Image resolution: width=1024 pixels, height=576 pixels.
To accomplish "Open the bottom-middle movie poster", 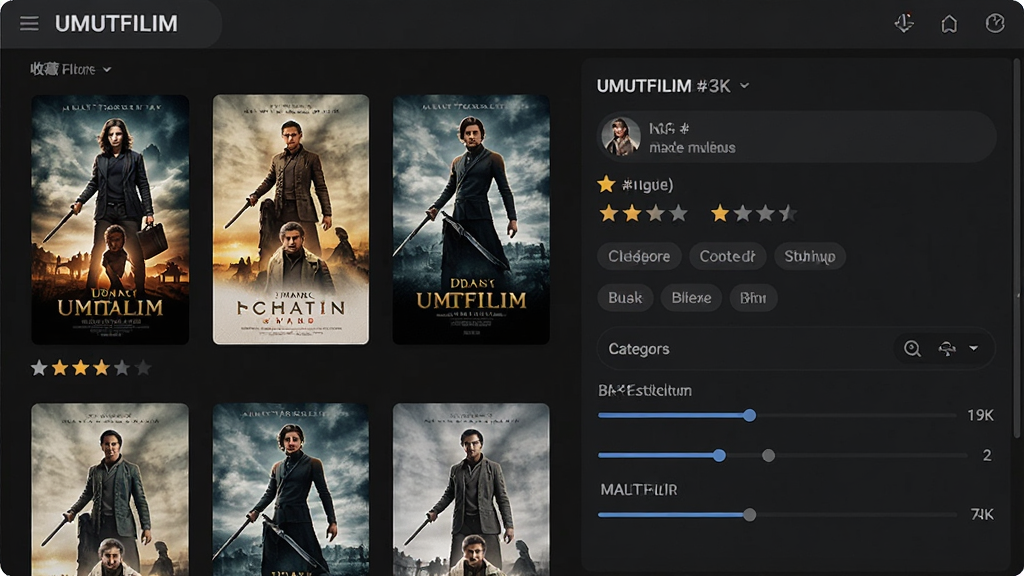I will click(291, 489).
